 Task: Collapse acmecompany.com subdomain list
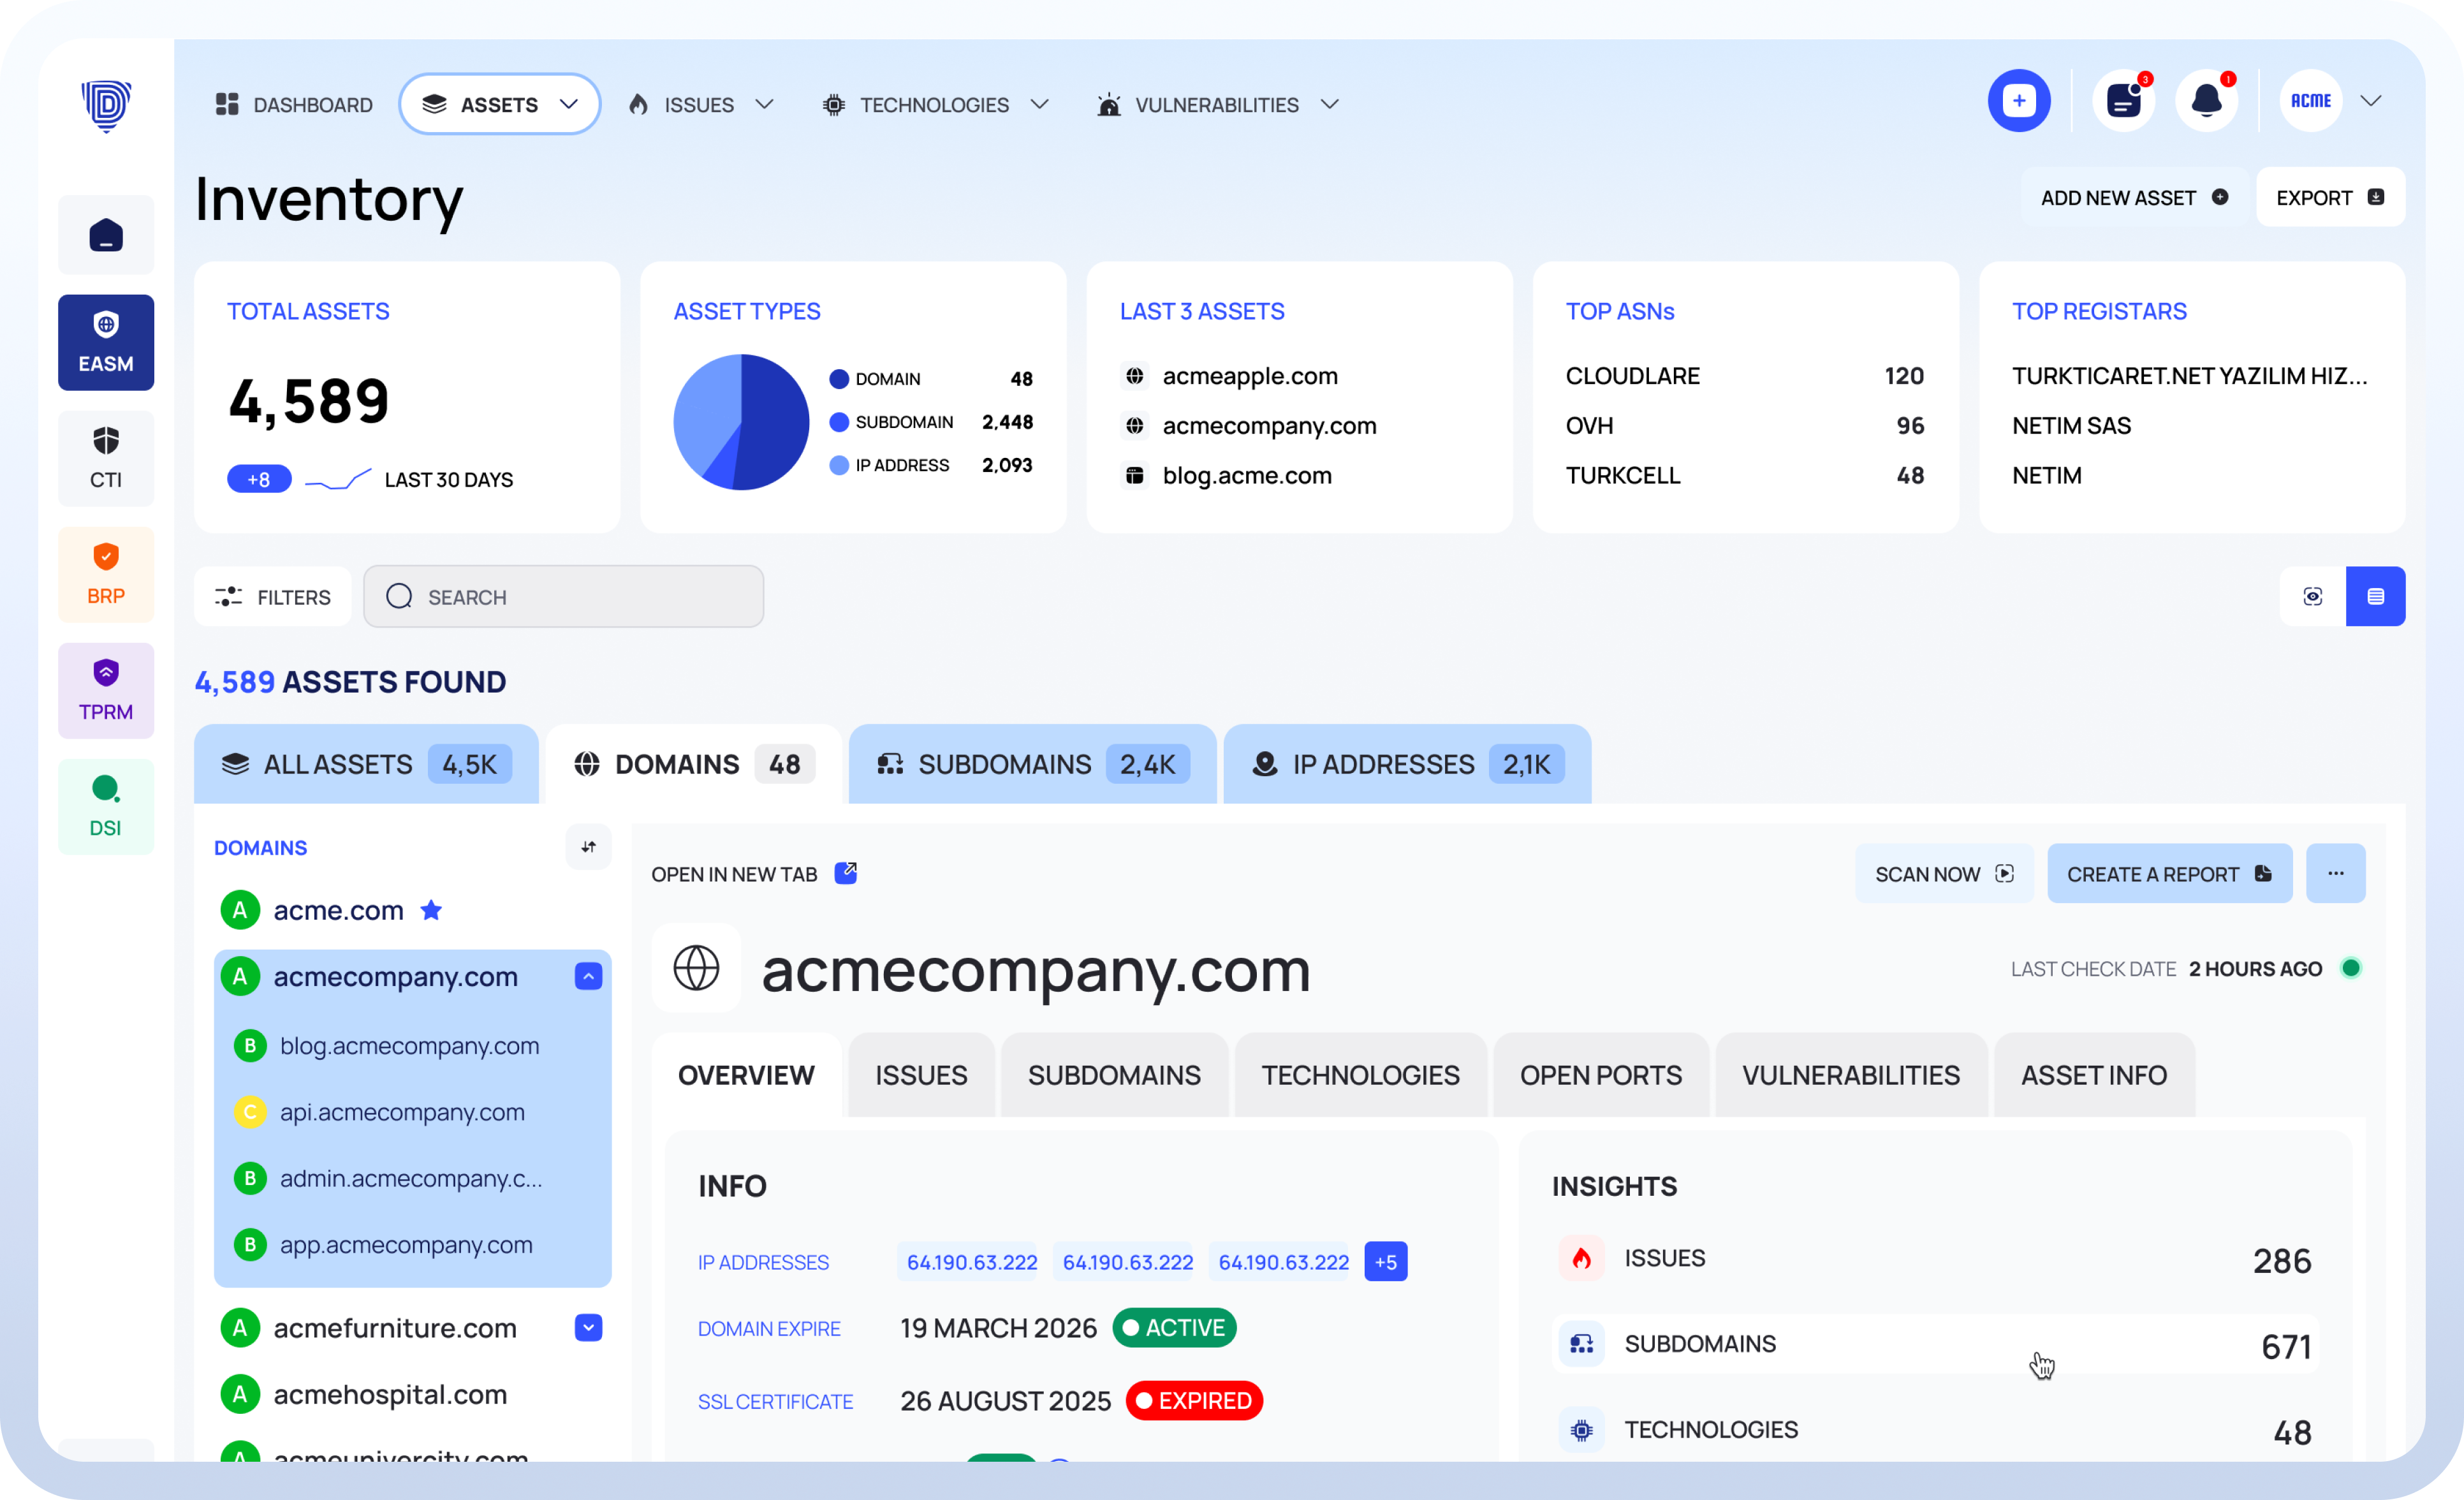[x=588, y=976]
